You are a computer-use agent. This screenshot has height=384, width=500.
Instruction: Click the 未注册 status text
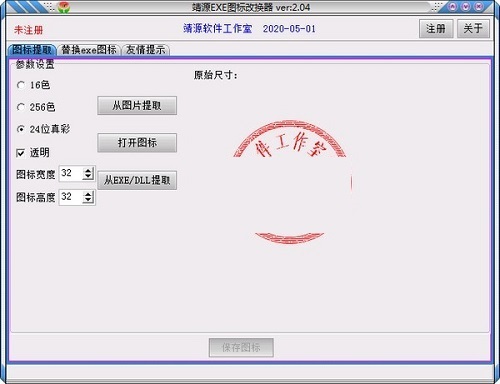click(x=29, y=30)
